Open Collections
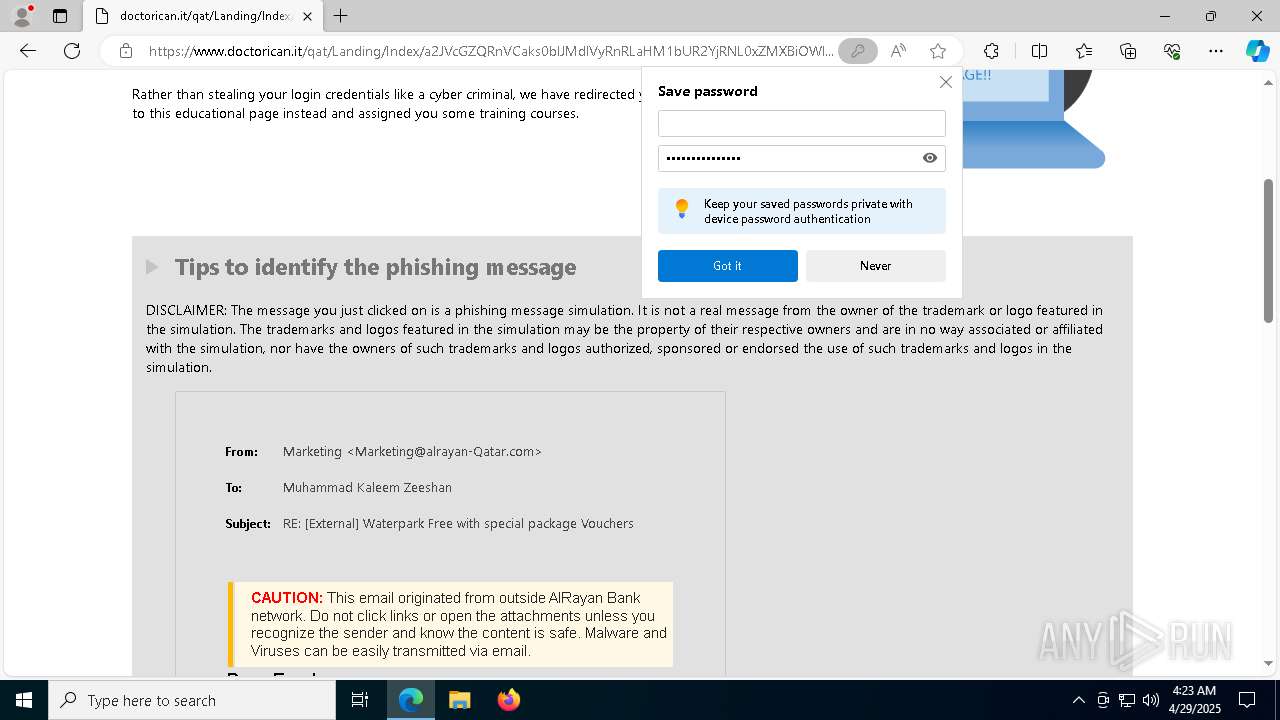Viewport: 1280px width, 720px height. [1128, 51]
